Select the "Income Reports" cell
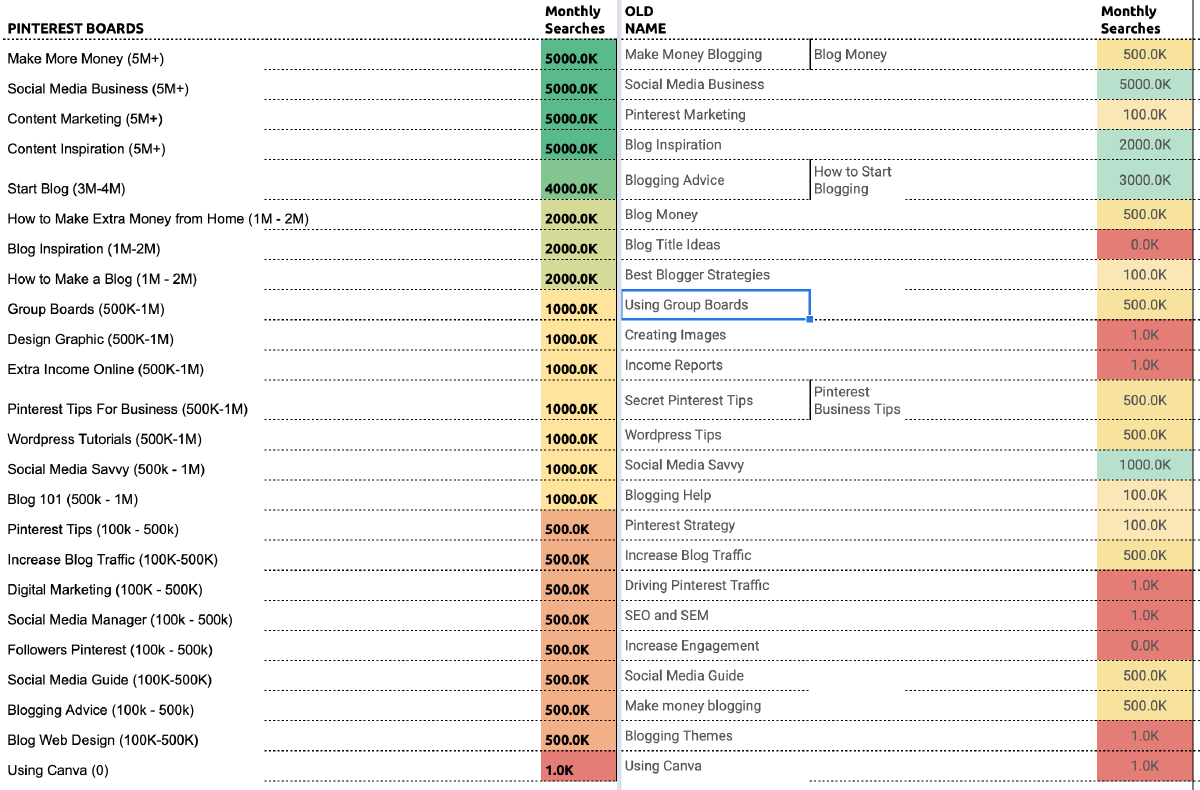Screen dimensions: 1200x790 click(x=673, y=365)
